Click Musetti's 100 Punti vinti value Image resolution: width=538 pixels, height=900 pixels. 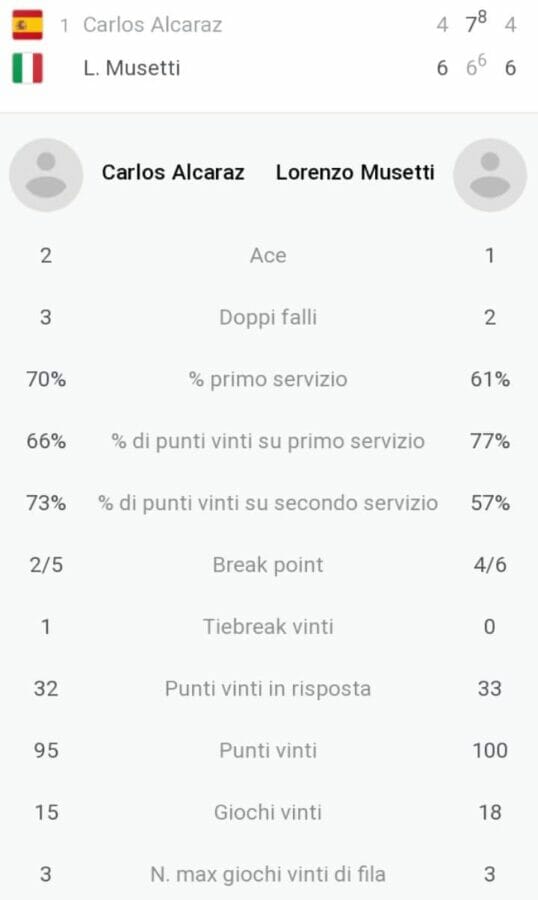click(490, 750)
